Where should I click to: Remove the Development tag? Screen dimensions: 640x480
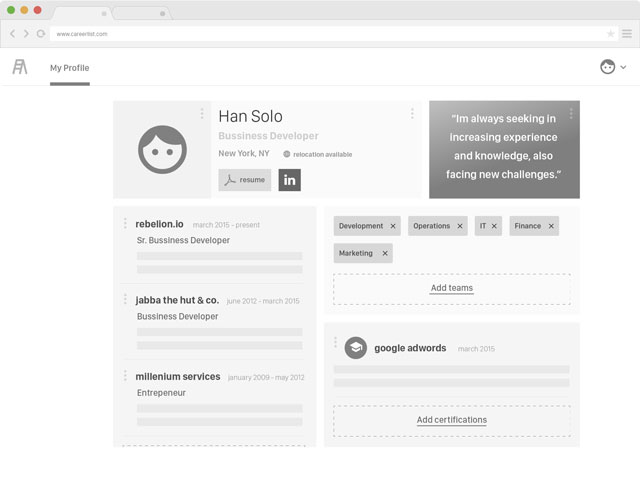[x=393, y=226]
